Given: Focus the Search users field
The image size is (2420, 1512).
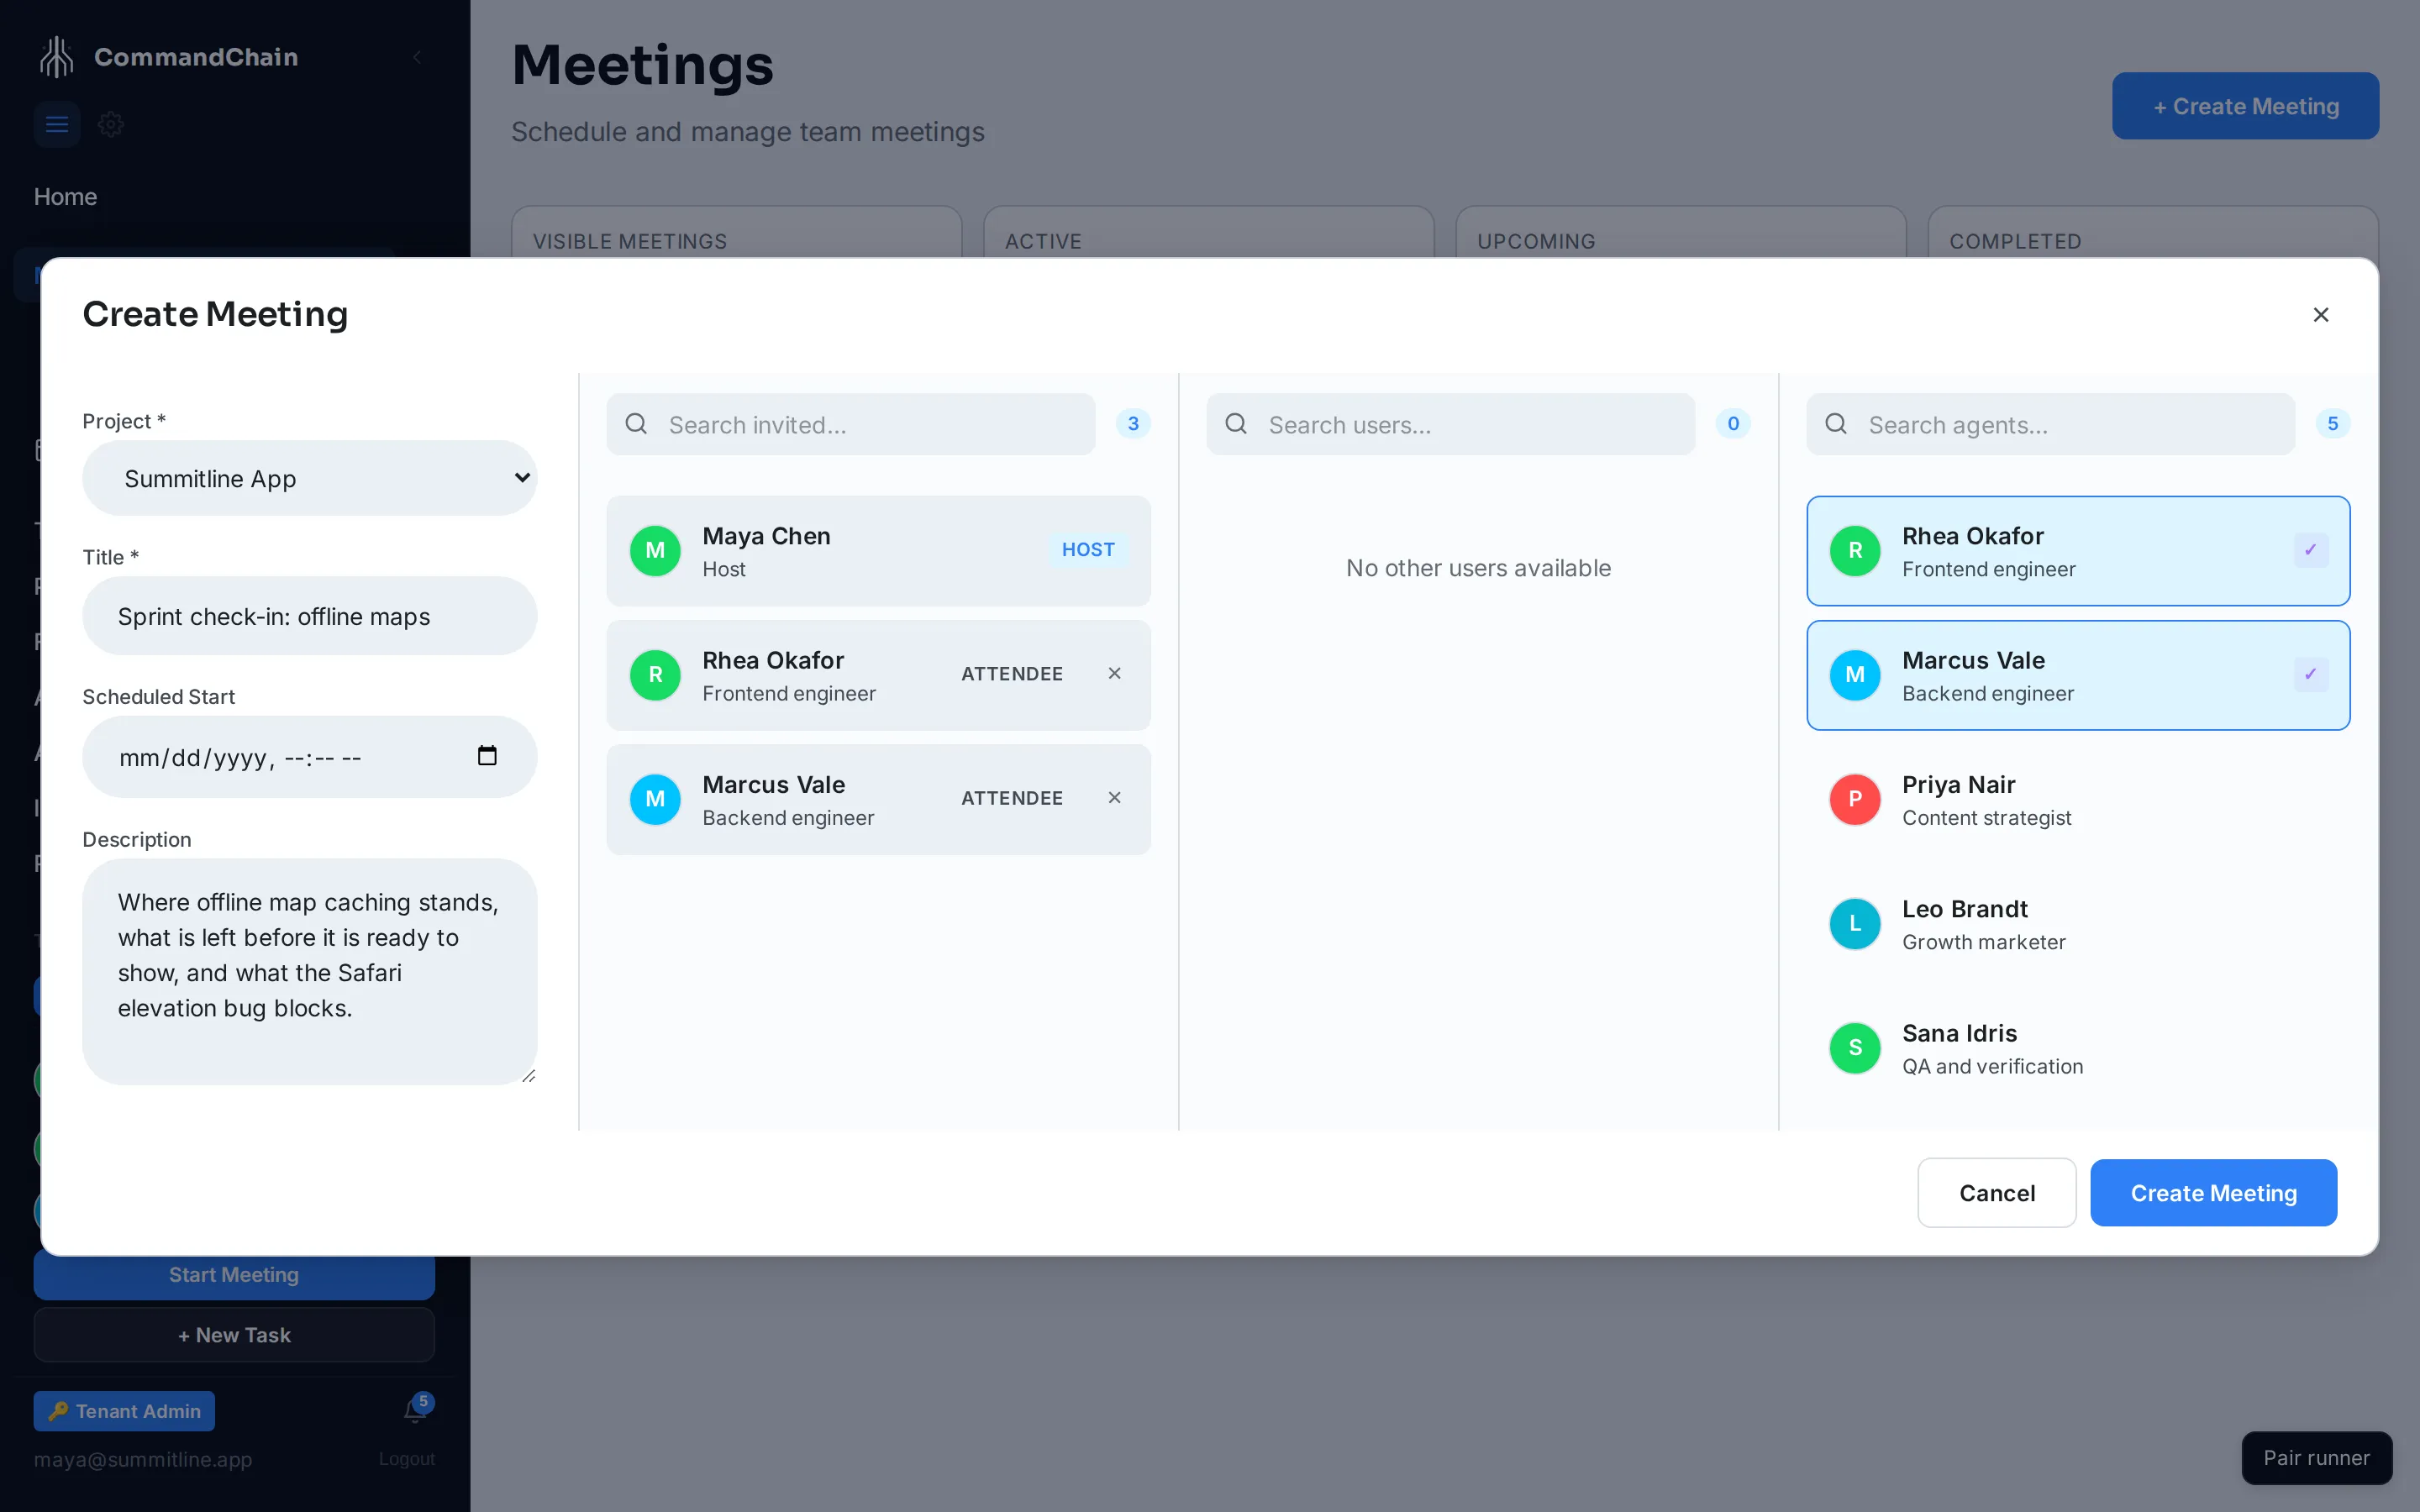Looking at the screenshot, I should tap(1450, 424).
